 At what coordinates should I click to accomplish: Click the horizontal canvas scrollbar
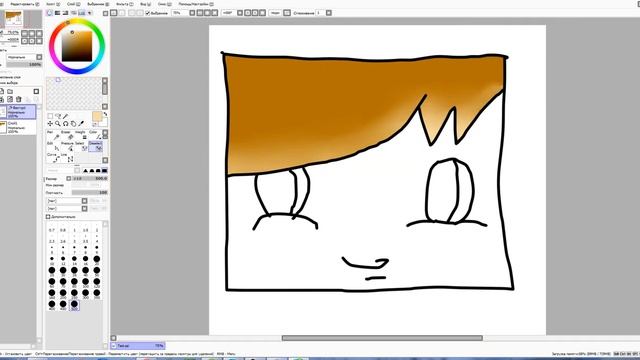(382, 338)
